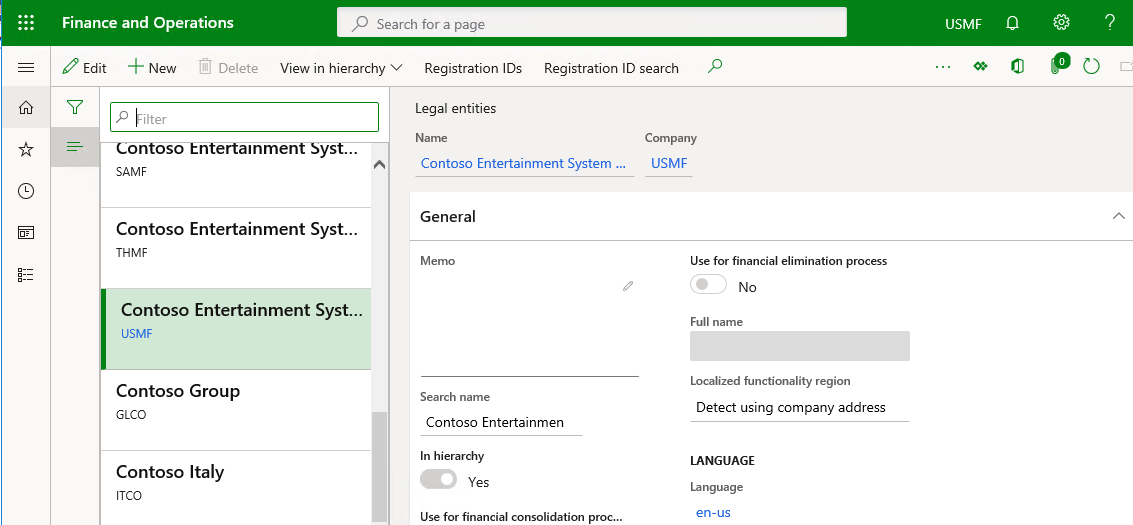Click the en-us language link
Viewport: 1133px width, 525px height.
pyautogui.click(x=713, y=512)
